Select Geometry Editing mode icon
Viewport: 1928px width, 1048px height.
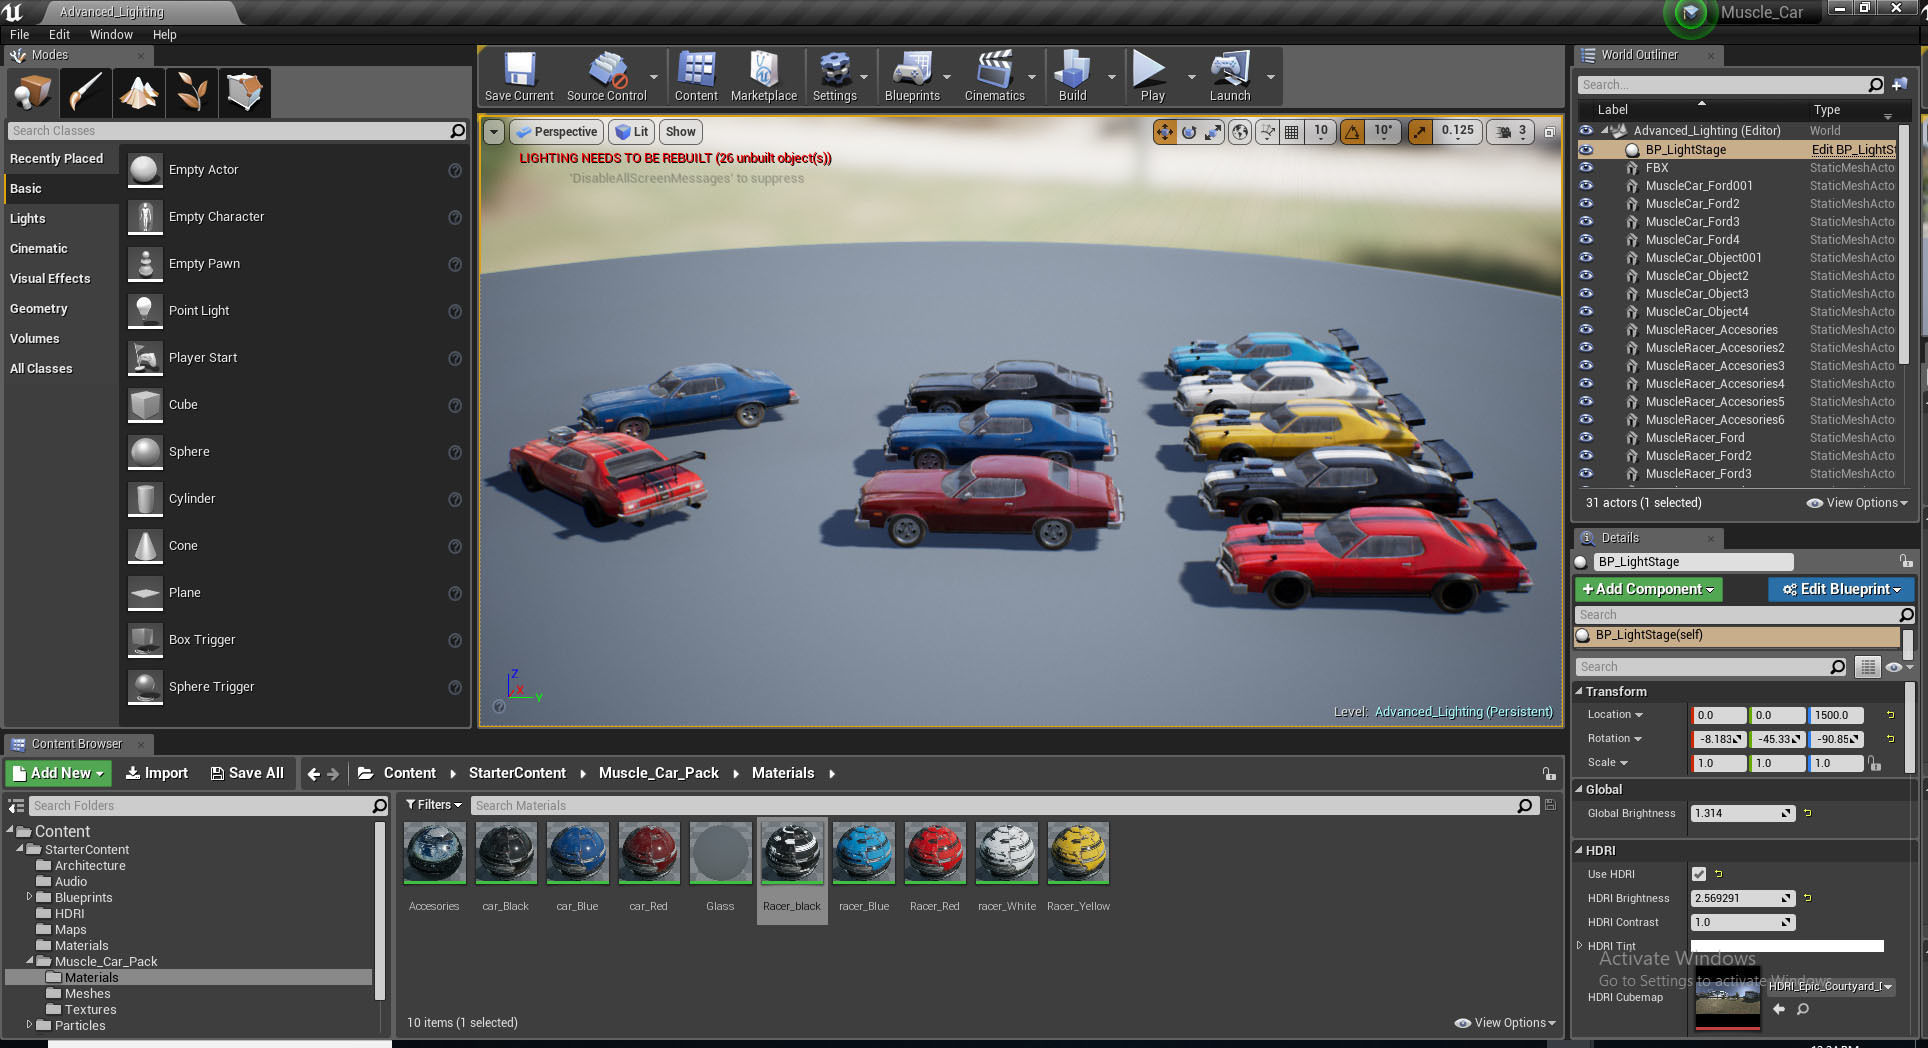click(x=244, y=92)
